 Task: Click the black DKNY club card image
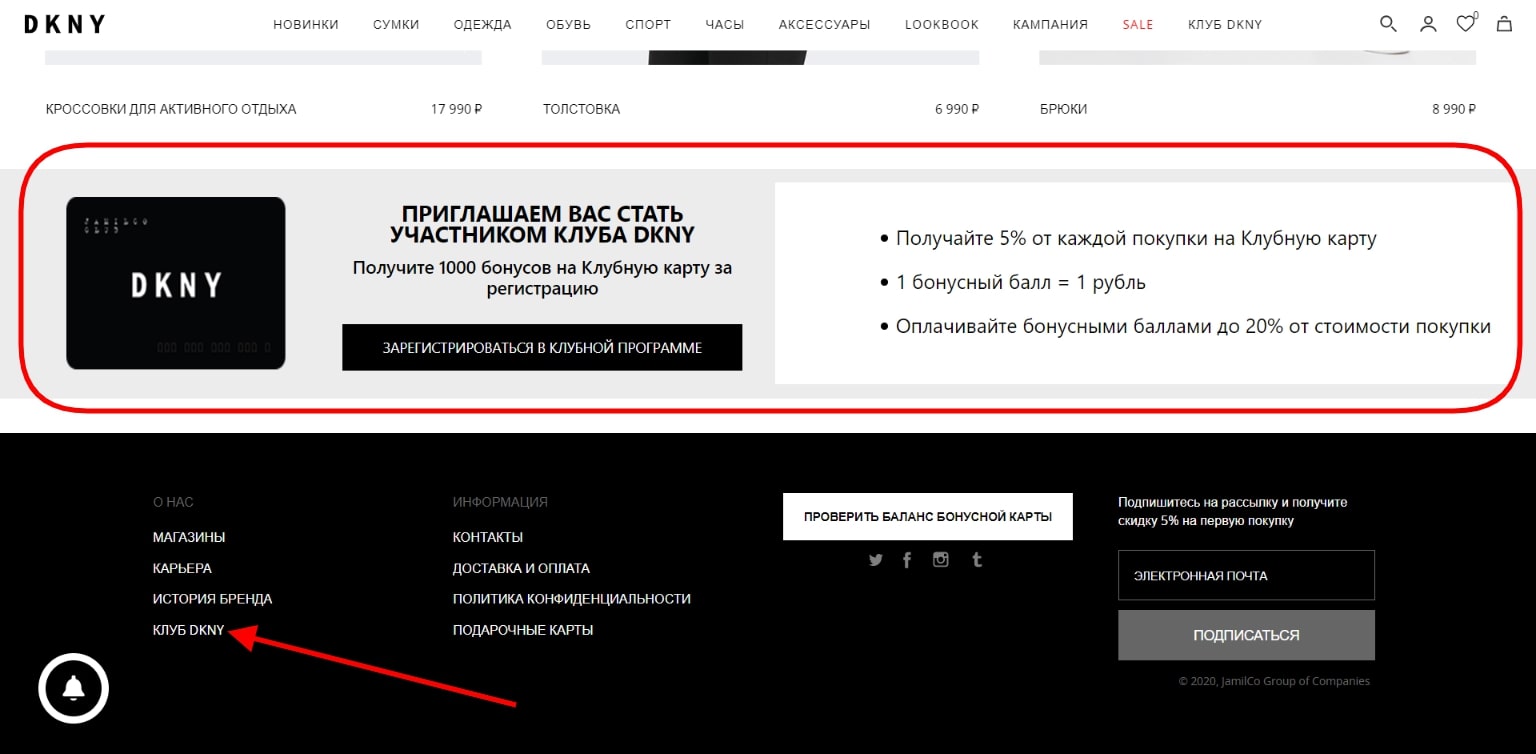pyautogui.click(x=176, y=283)
